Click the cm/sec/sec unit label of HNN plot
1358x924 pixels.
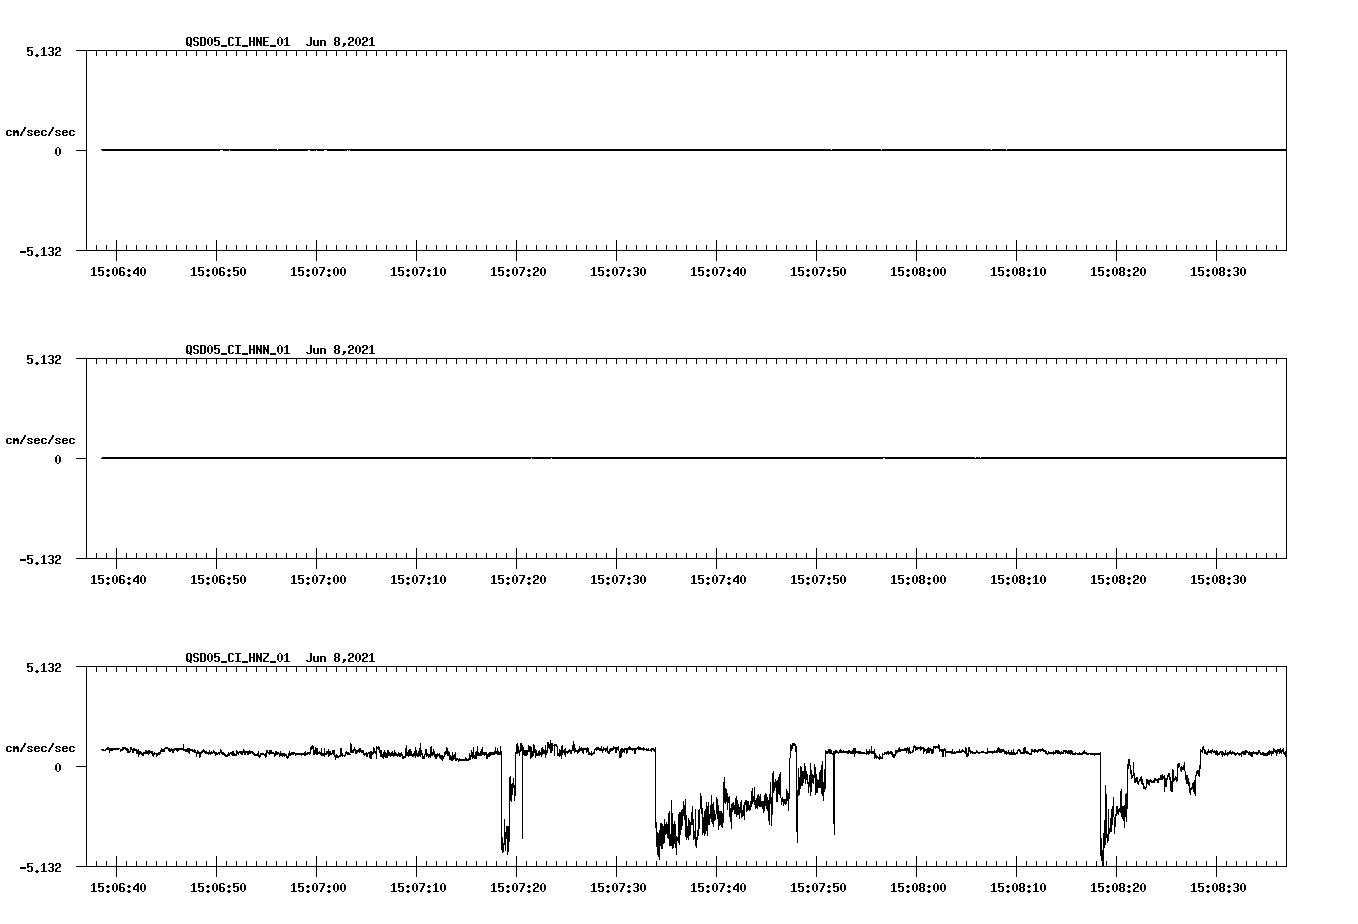click(x=40, y=440)
